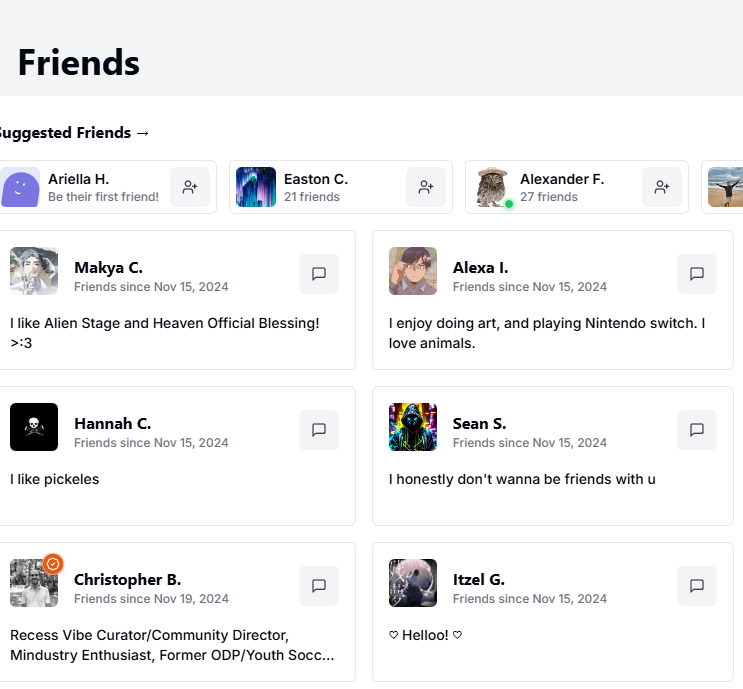The height and width of the screenshot is (689, 743).
Task: Add Easton C. as a friend
Action: pyautogui.click(x=425, y=187)
